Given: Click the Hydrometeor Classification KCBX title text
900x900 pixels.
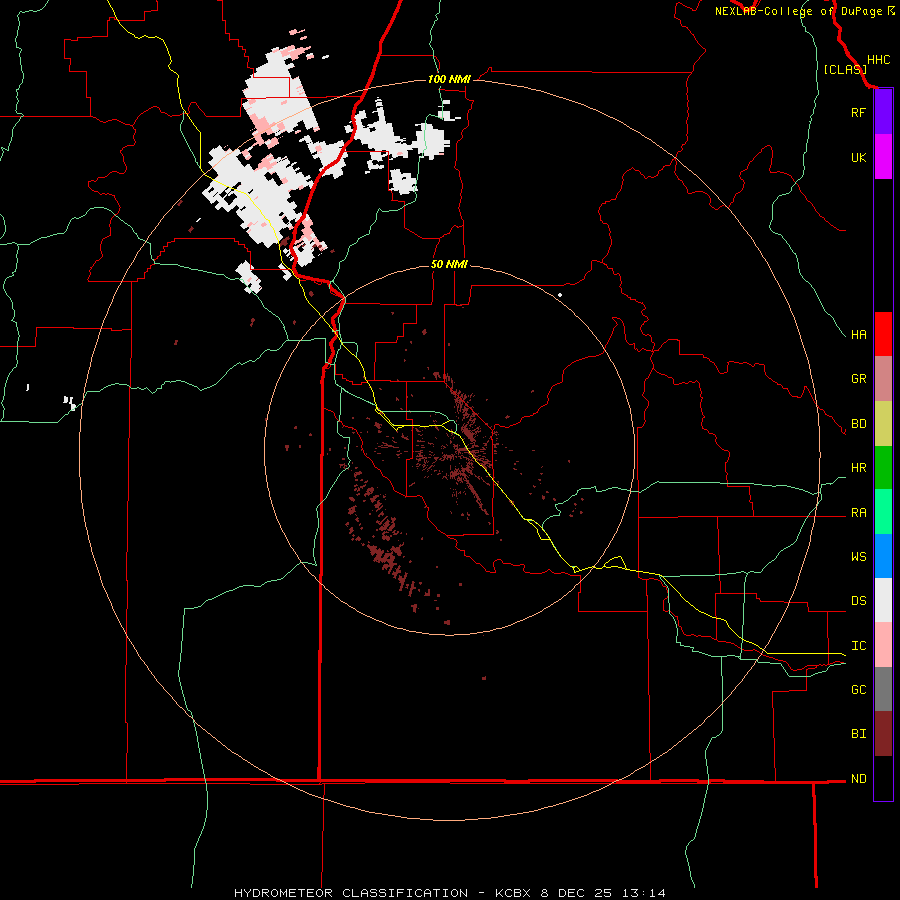Looking at the screenshot, I should click(x=450, y=893).
